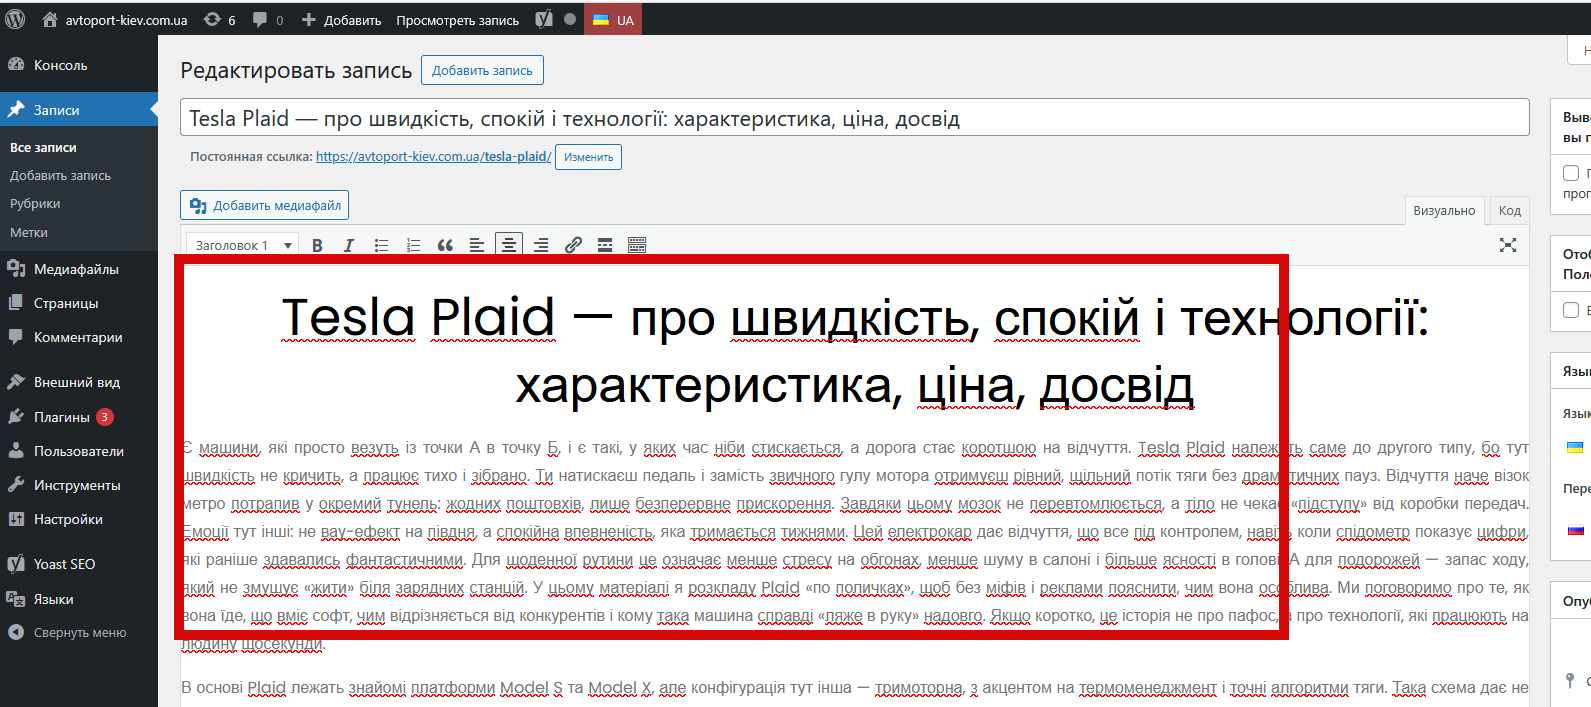Open the Рубрики submenu item
The height and width of the screenshot is (707, 1591).
click(x=35, y=203)
